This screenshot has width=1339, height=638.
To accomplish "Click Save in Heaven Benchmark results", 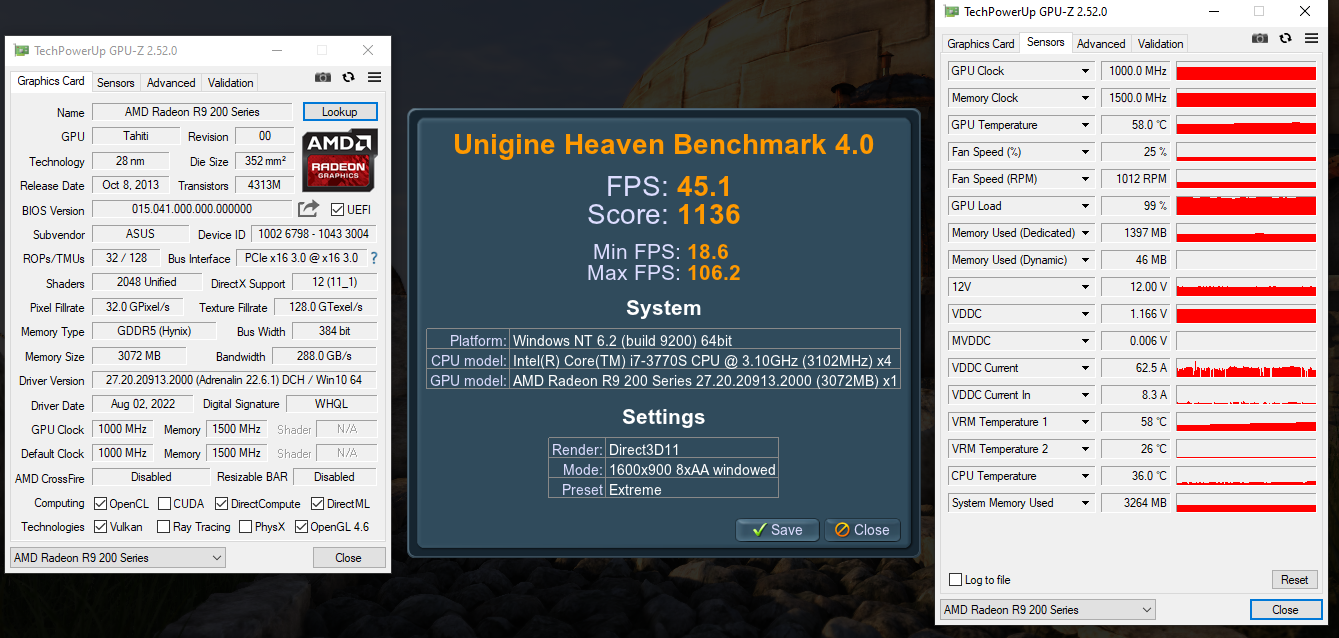I will pos(777,530).
